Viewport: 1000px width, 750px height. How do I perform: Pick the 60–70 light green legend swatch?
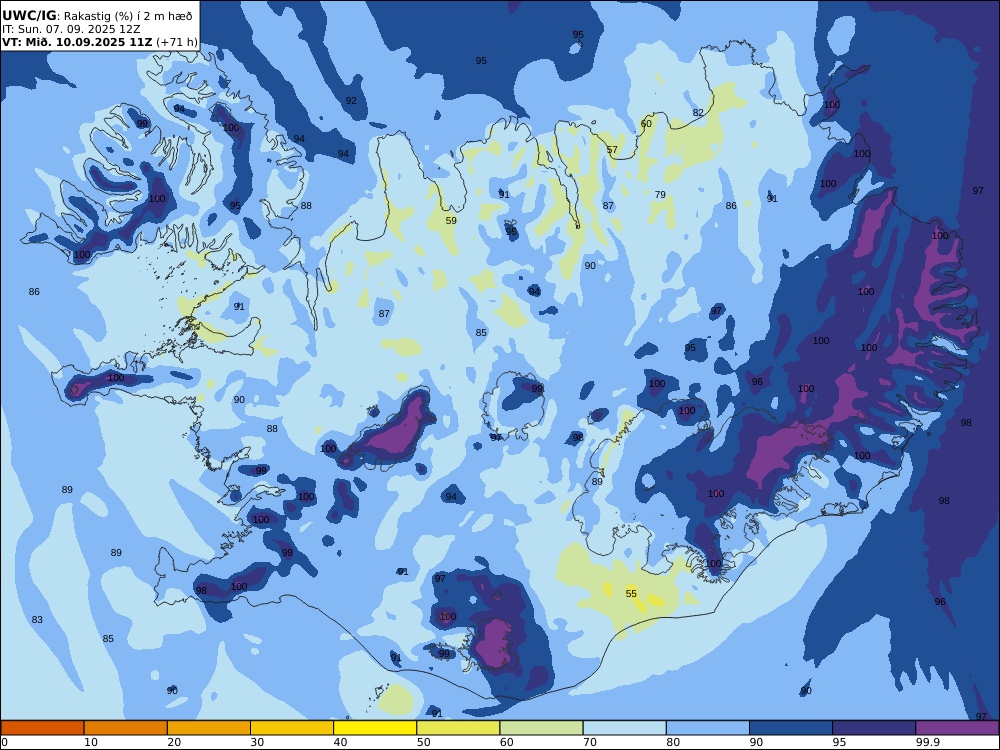(541, 728)
